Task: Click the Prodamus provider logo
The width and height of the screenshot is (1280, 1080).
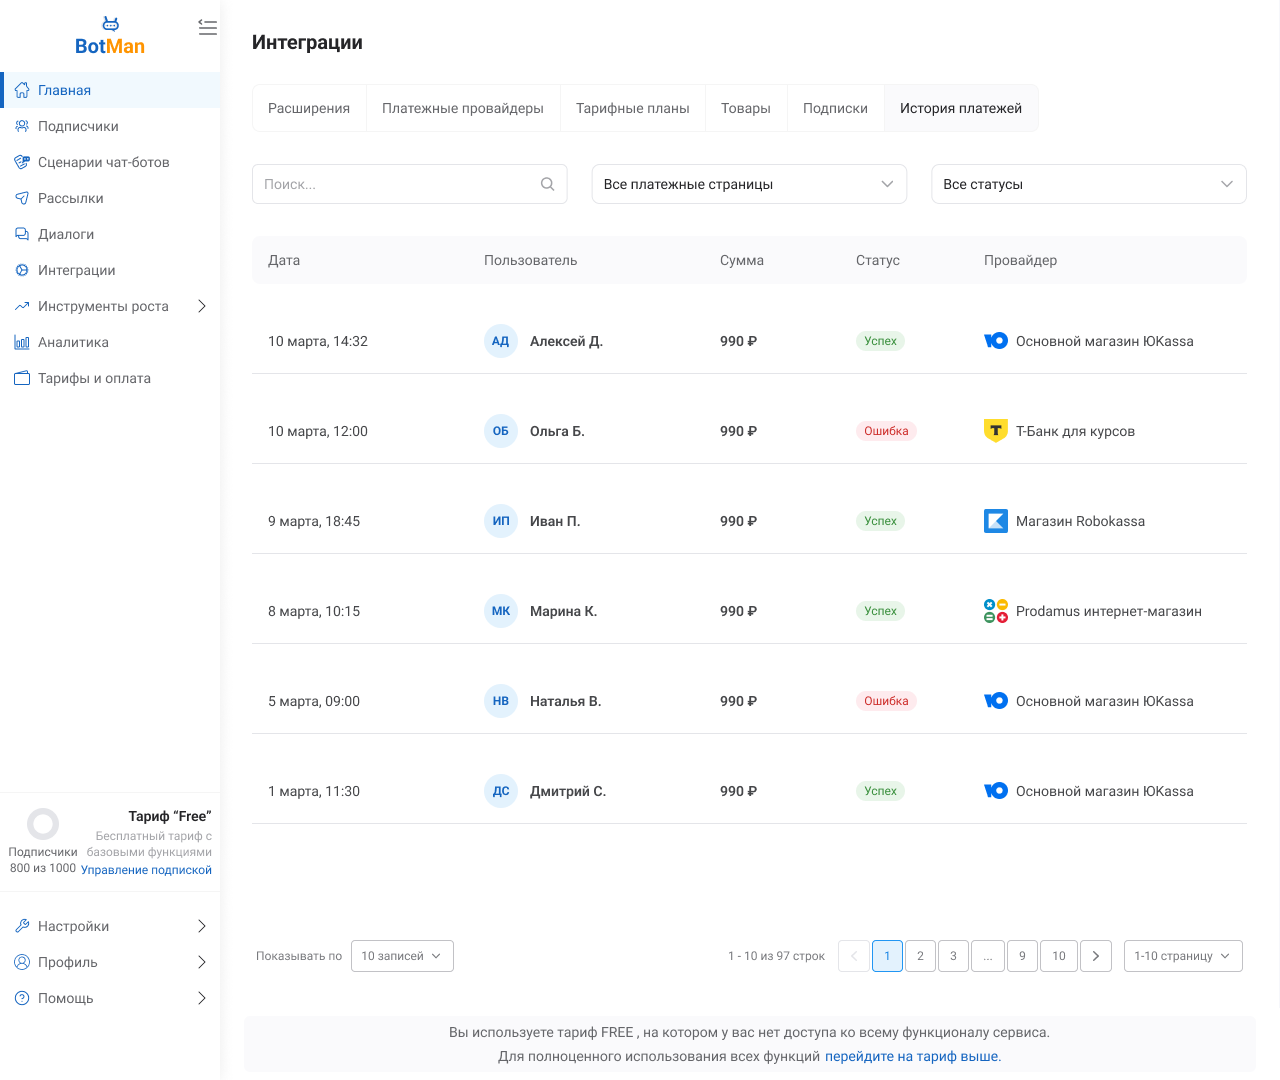Action: click(x=995, y=611)
